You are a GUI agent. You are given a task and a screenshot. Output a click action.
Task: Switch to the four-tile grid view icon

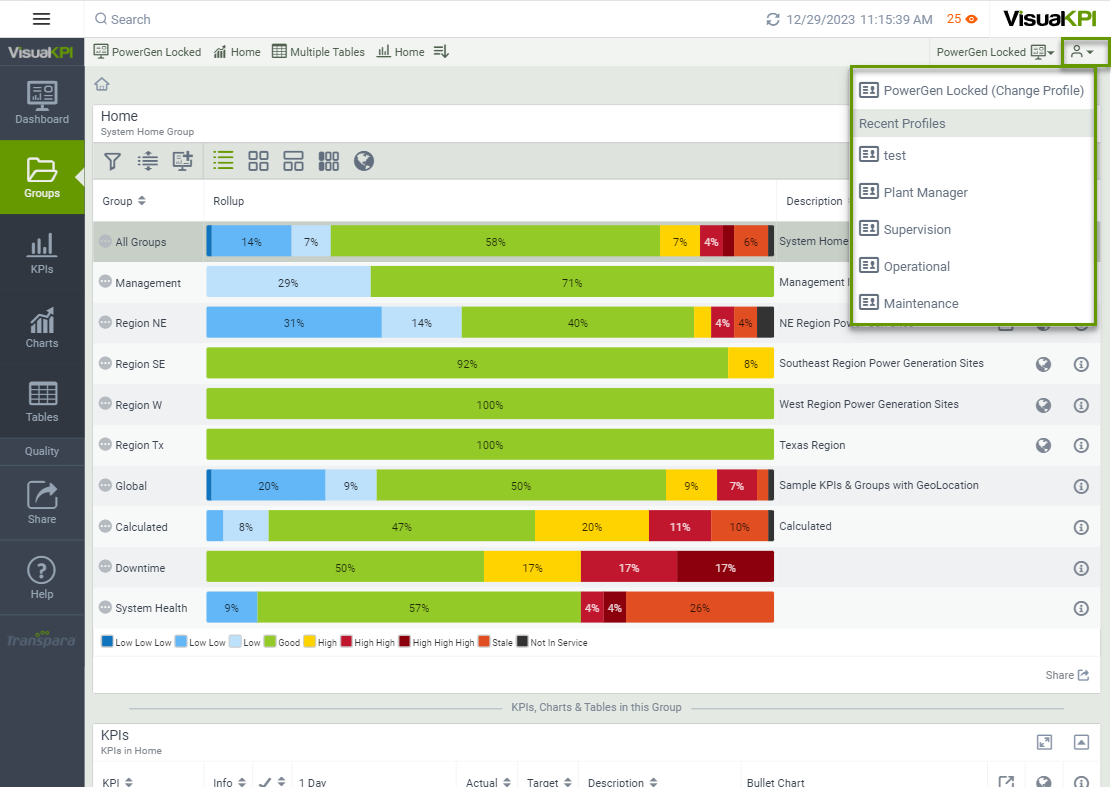[259, 161]
